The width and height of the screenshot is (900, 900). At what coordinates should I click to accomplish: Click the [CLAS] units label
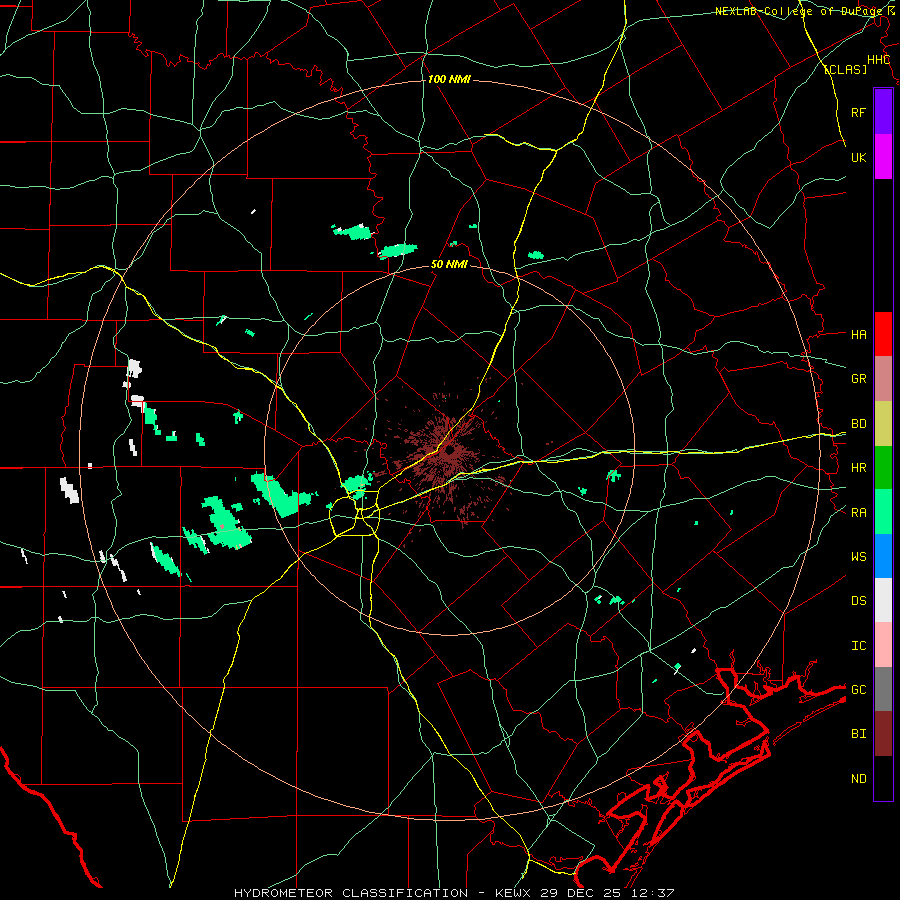(845, 69)
